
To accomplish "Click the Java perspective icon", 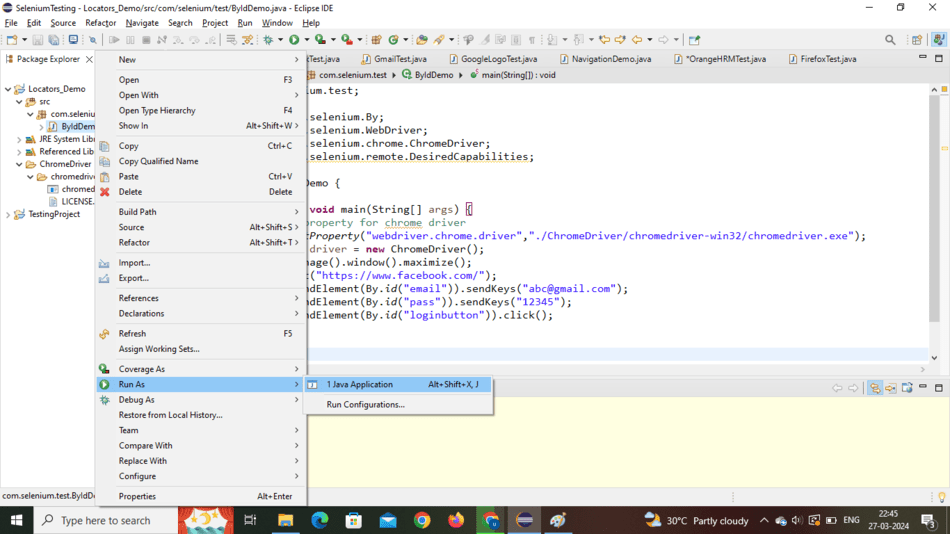I will click(x=938, y=40).
